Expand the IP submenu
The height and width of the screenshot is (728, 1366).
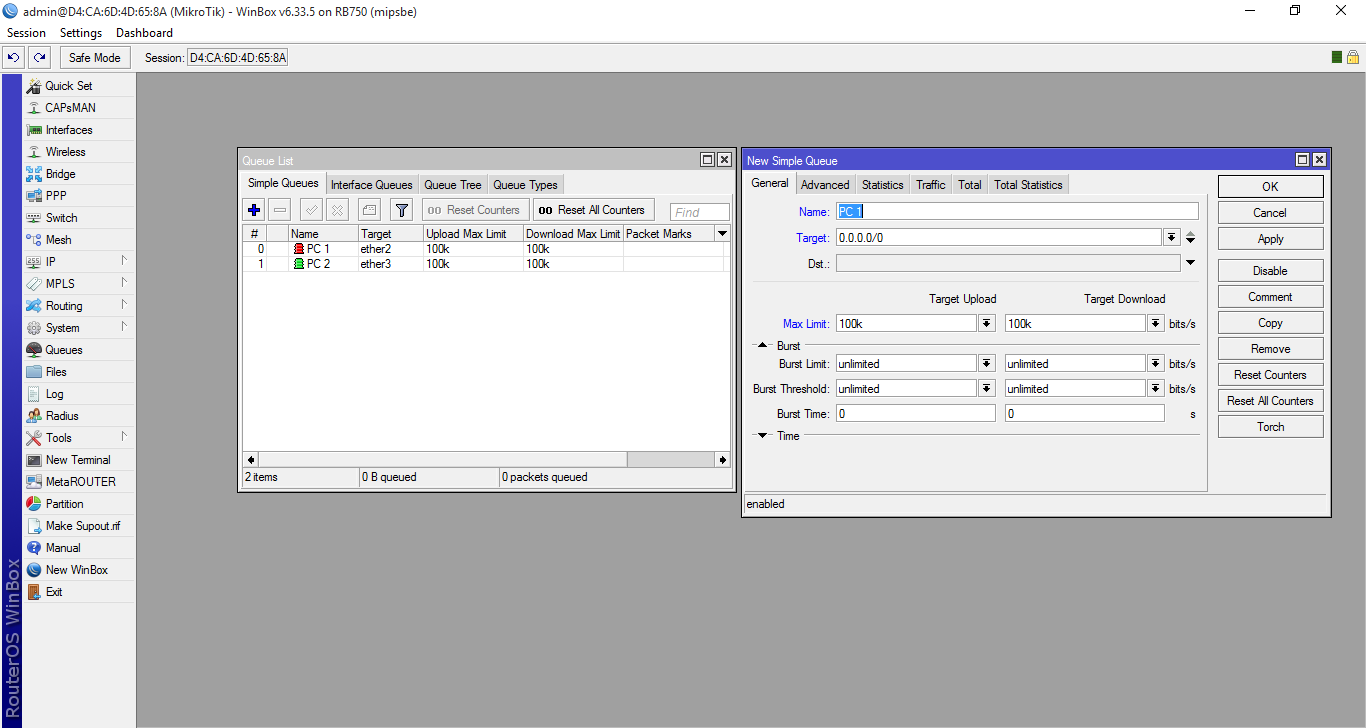[124, 261]
